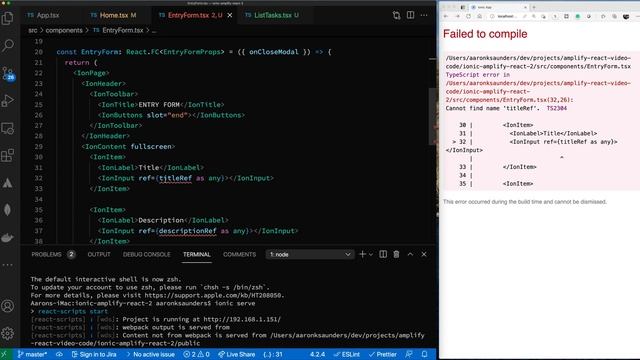Open notifications bell in status bar

[x=424, y=354]
